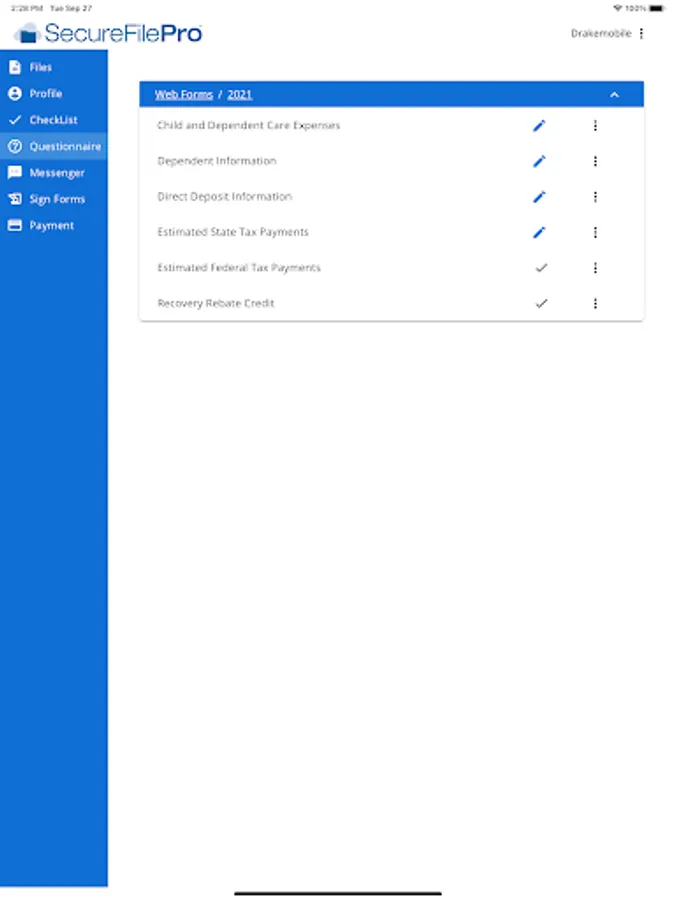Select 'Direct Deposit Information' row text
Image resolution: width=675 pixels, height=900 pixels.
224,196
